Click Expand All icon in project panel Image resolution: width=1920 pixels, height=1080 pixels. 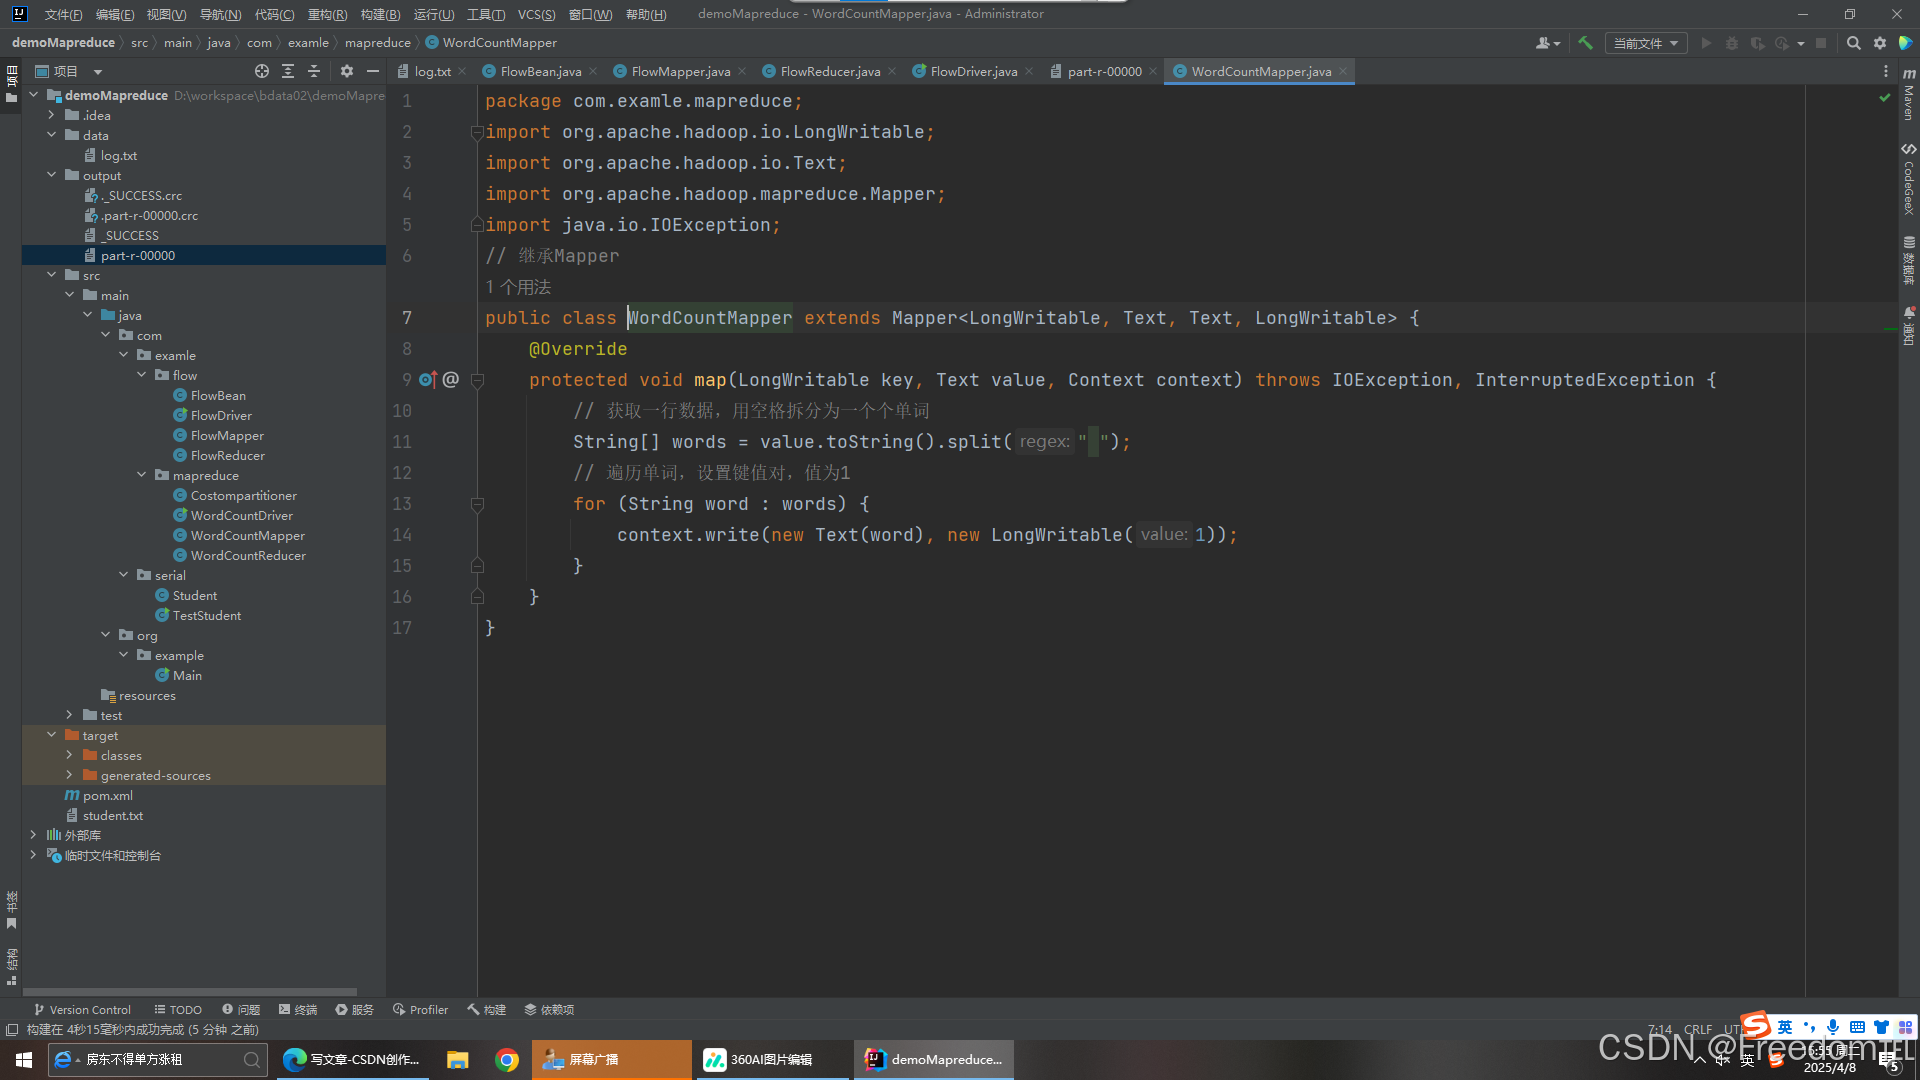point(288,71)
